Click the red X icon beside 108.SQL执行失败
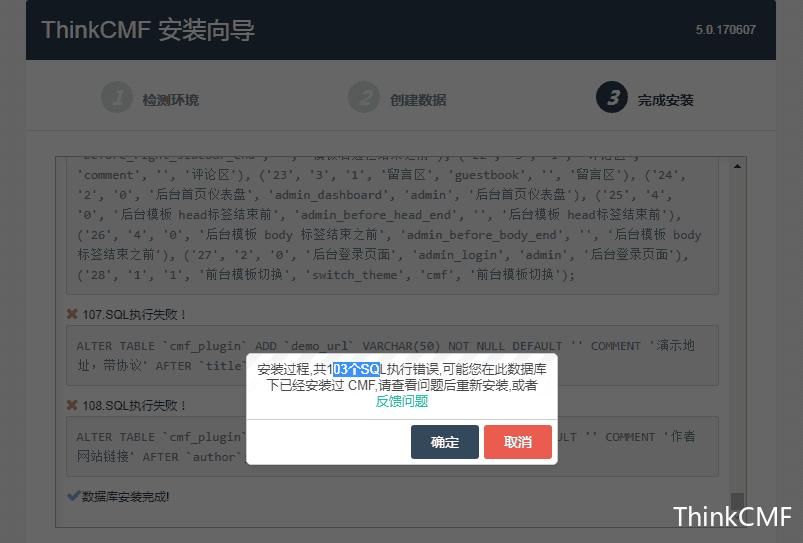The image size is (803, 543). pyautogui.click(x=72, y=405)
